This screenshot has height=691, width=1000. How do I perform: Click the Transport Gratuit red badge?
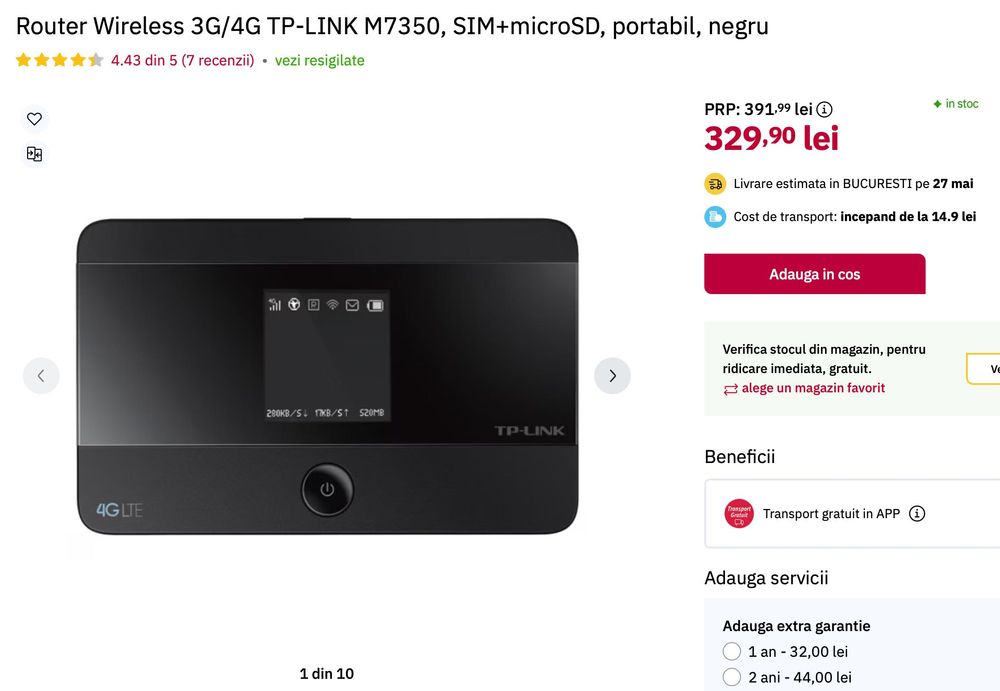point(739,514)
